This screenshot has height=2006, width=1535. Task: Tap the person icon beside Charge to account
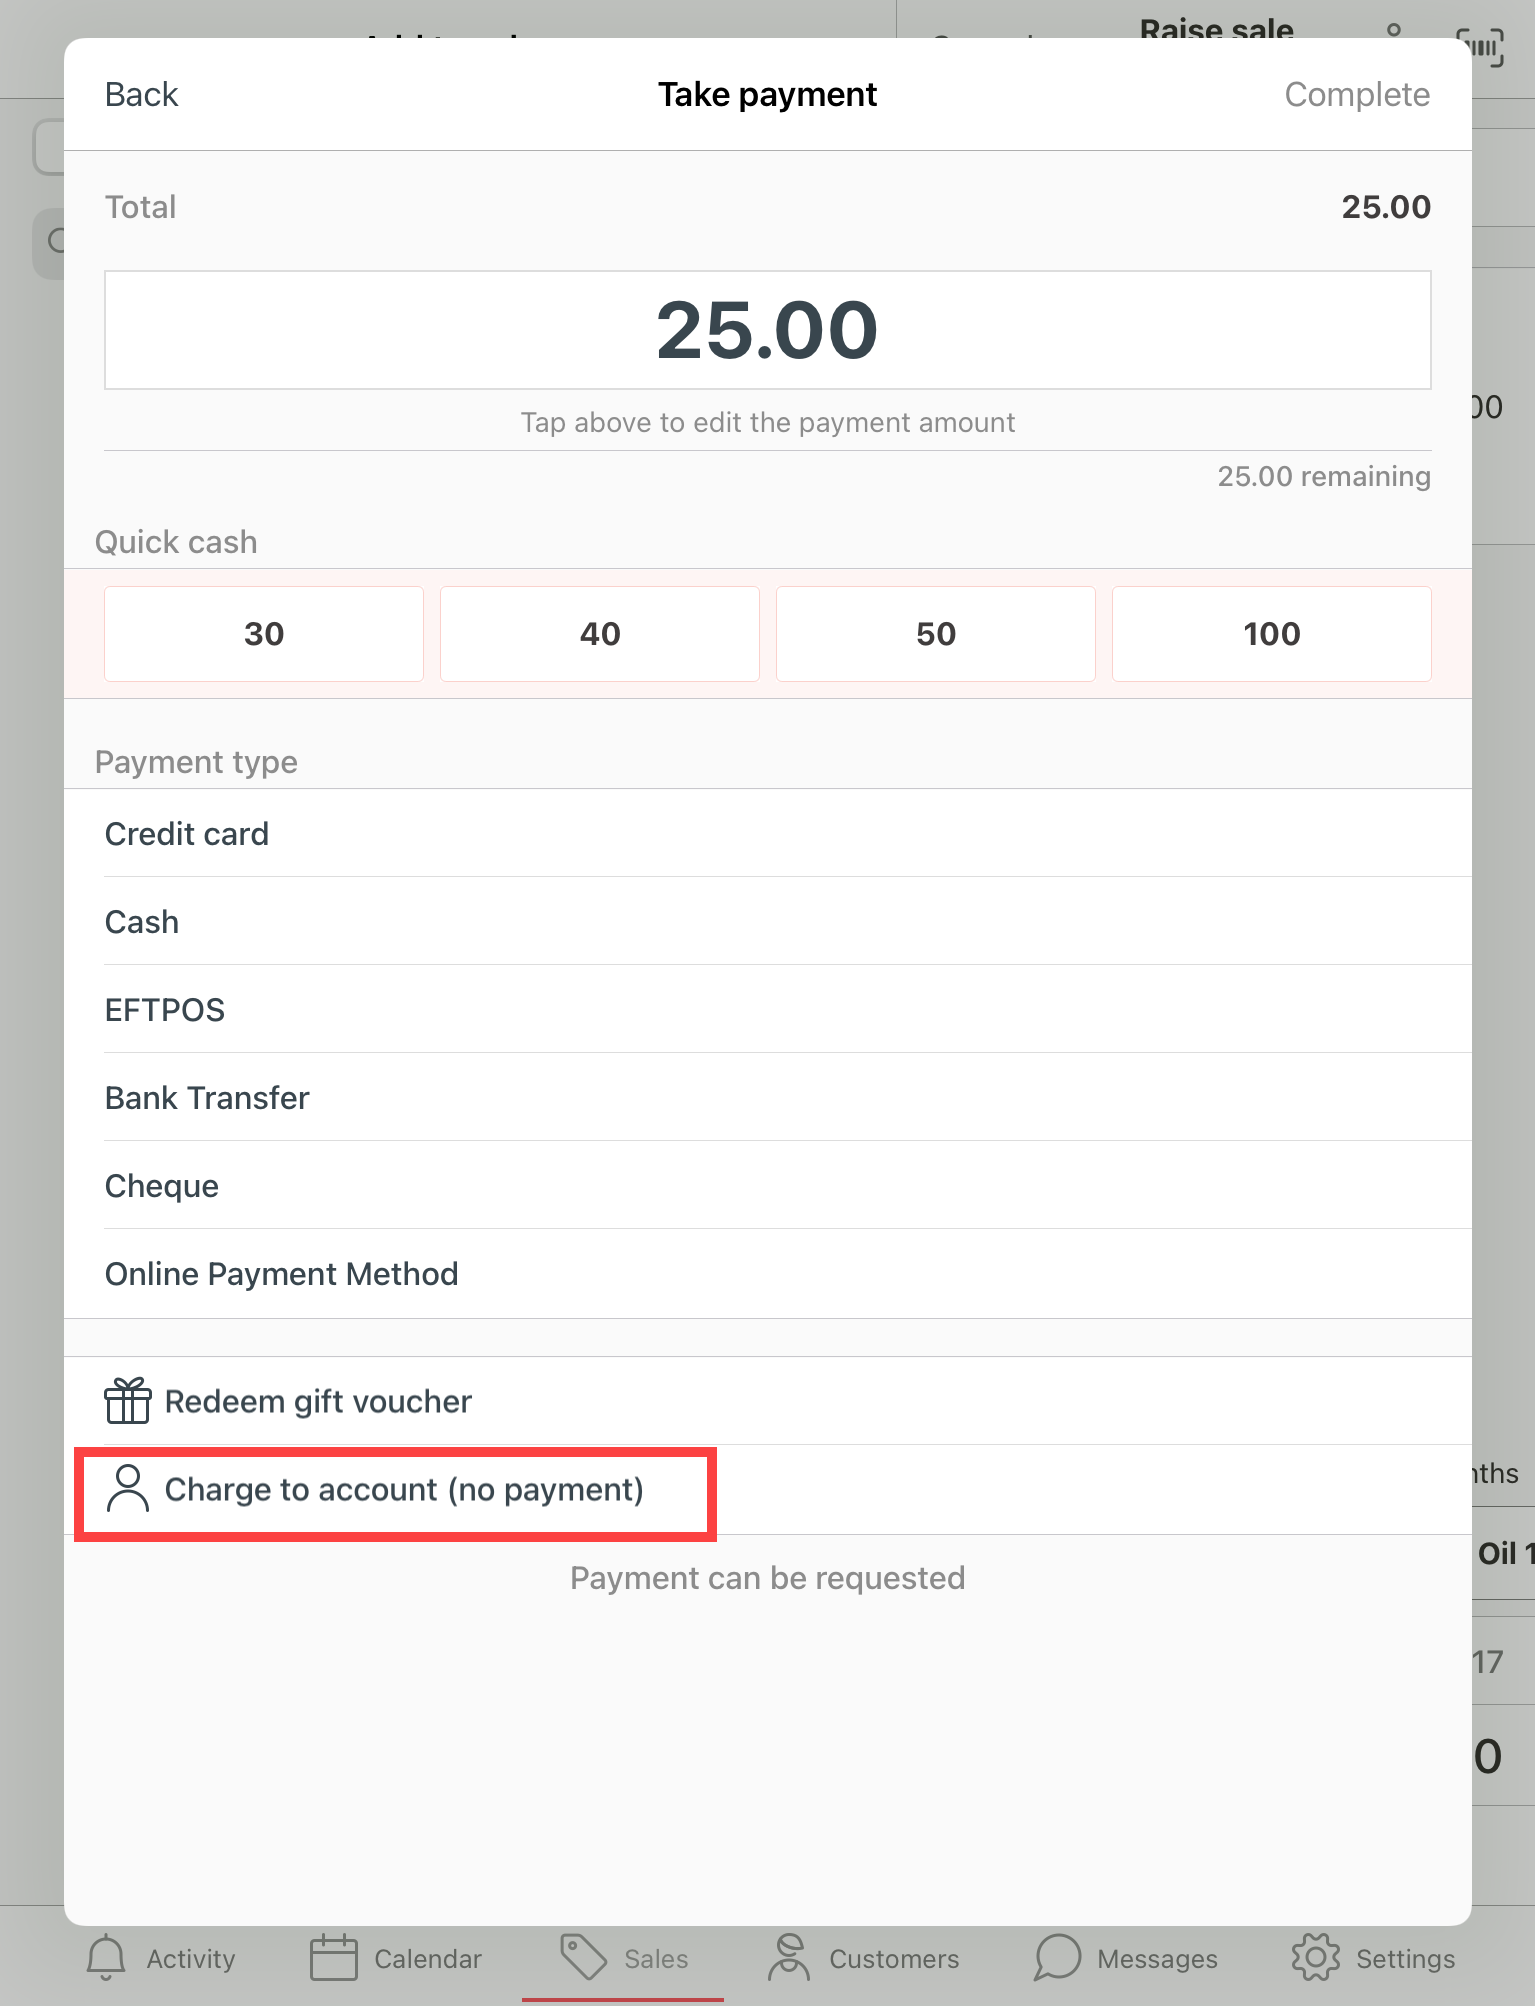point(128,1489)
